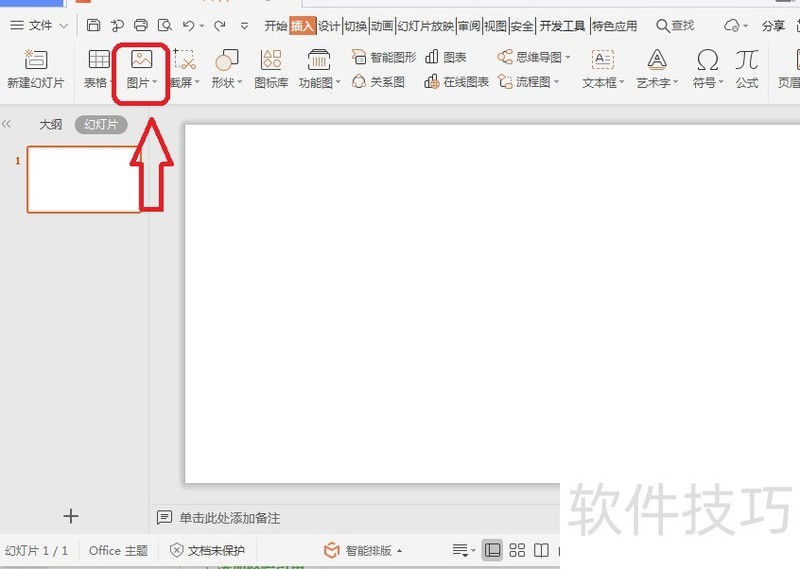Viewport: 800px width, 569px height.
Task: Expand the 图片 dropdown arrow
Action: [x=155, y=82]
